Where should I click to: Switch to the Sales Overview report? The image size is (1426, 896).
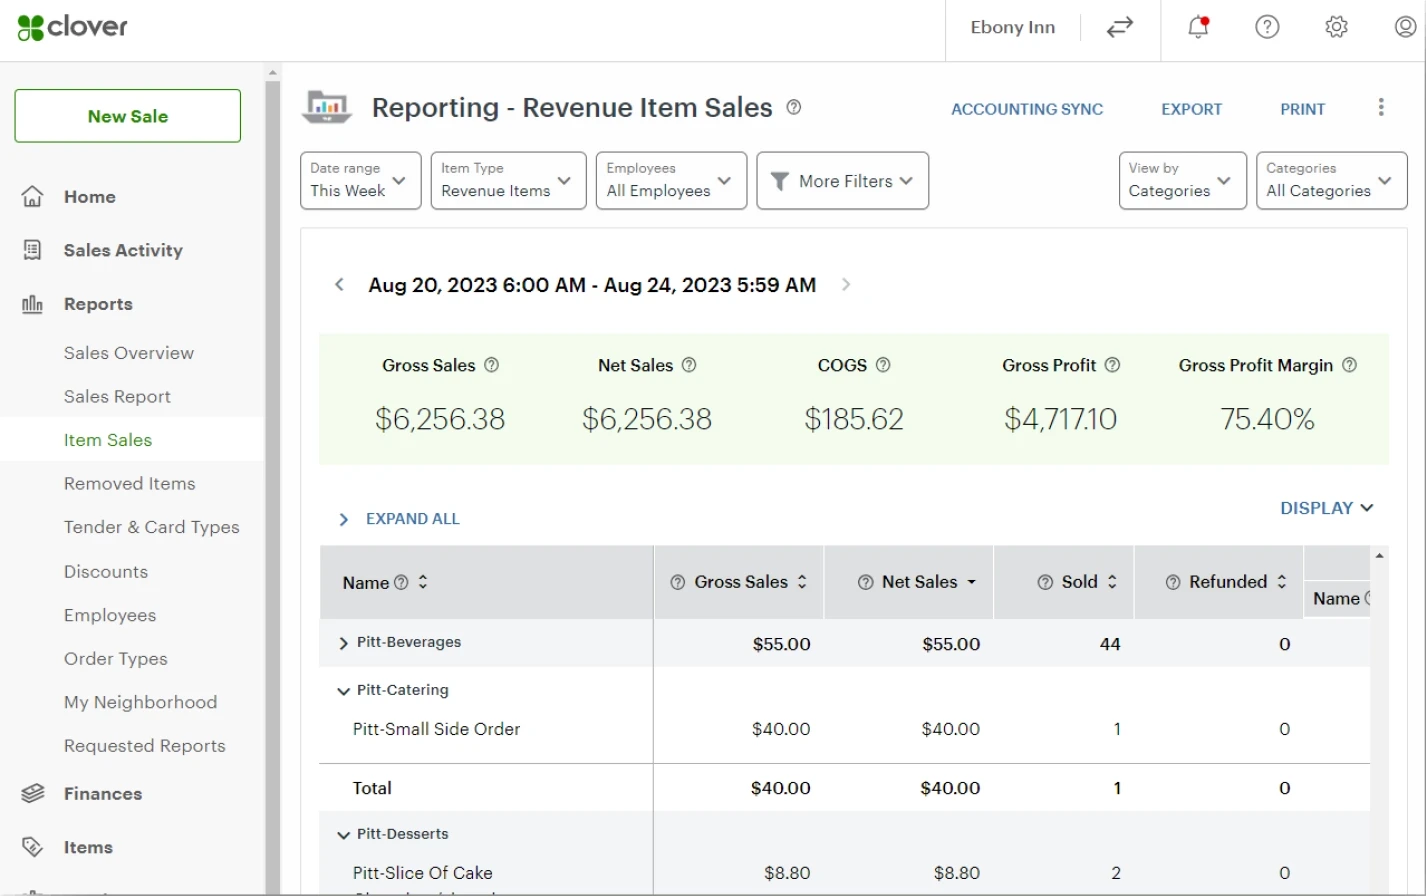pos(128,353)
